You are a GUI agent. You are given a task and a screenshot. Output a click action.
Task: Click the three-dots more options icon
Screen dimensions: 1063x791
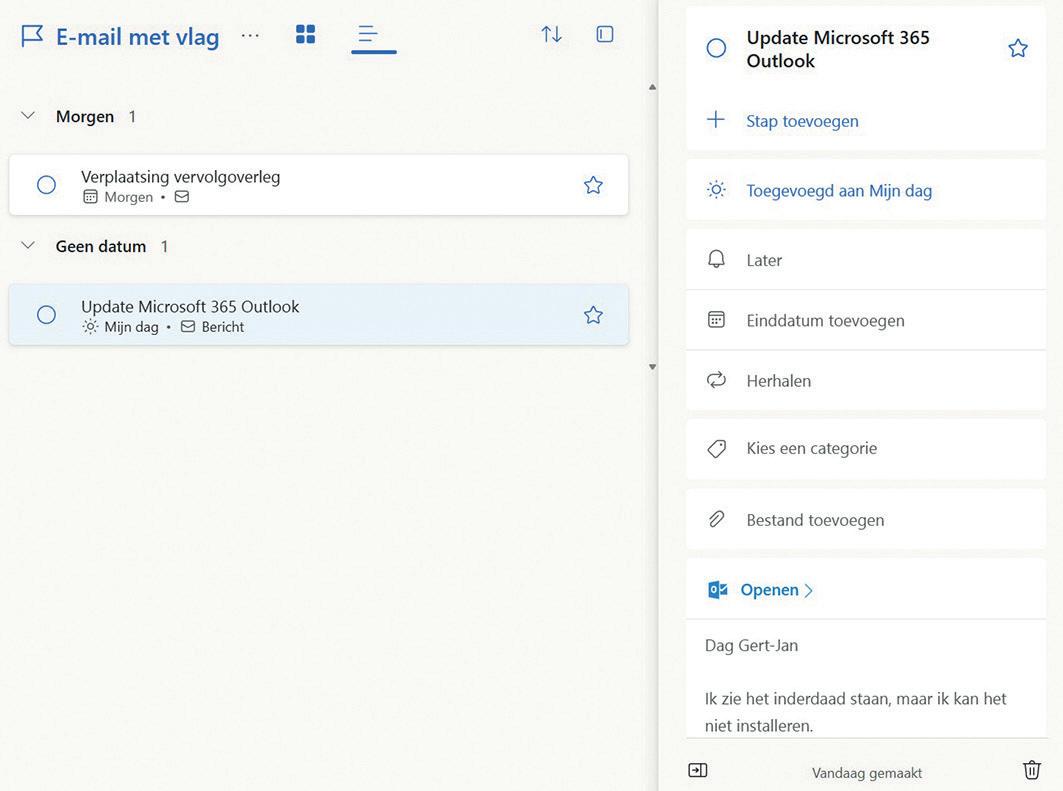[250, 36]
